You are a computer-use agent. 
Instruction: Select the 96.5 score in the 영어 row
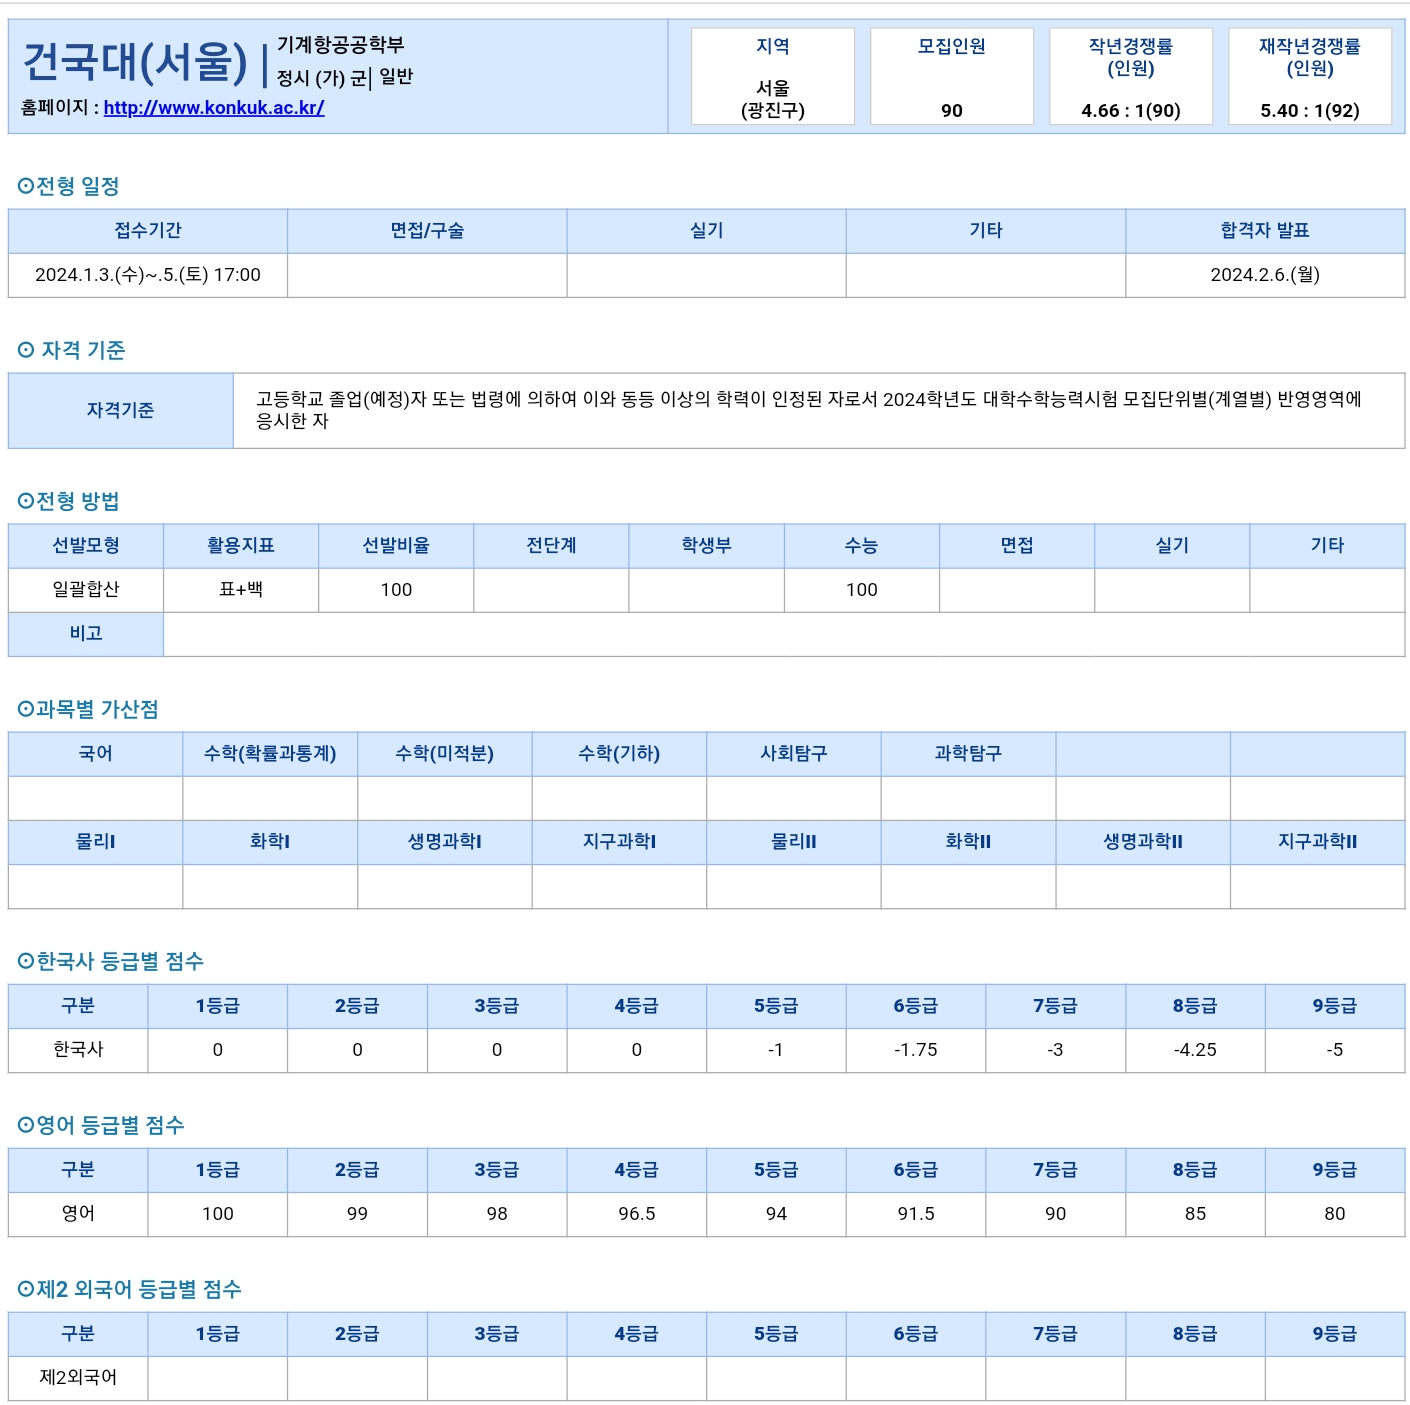pyautogui.click(x=637, y=1214)
